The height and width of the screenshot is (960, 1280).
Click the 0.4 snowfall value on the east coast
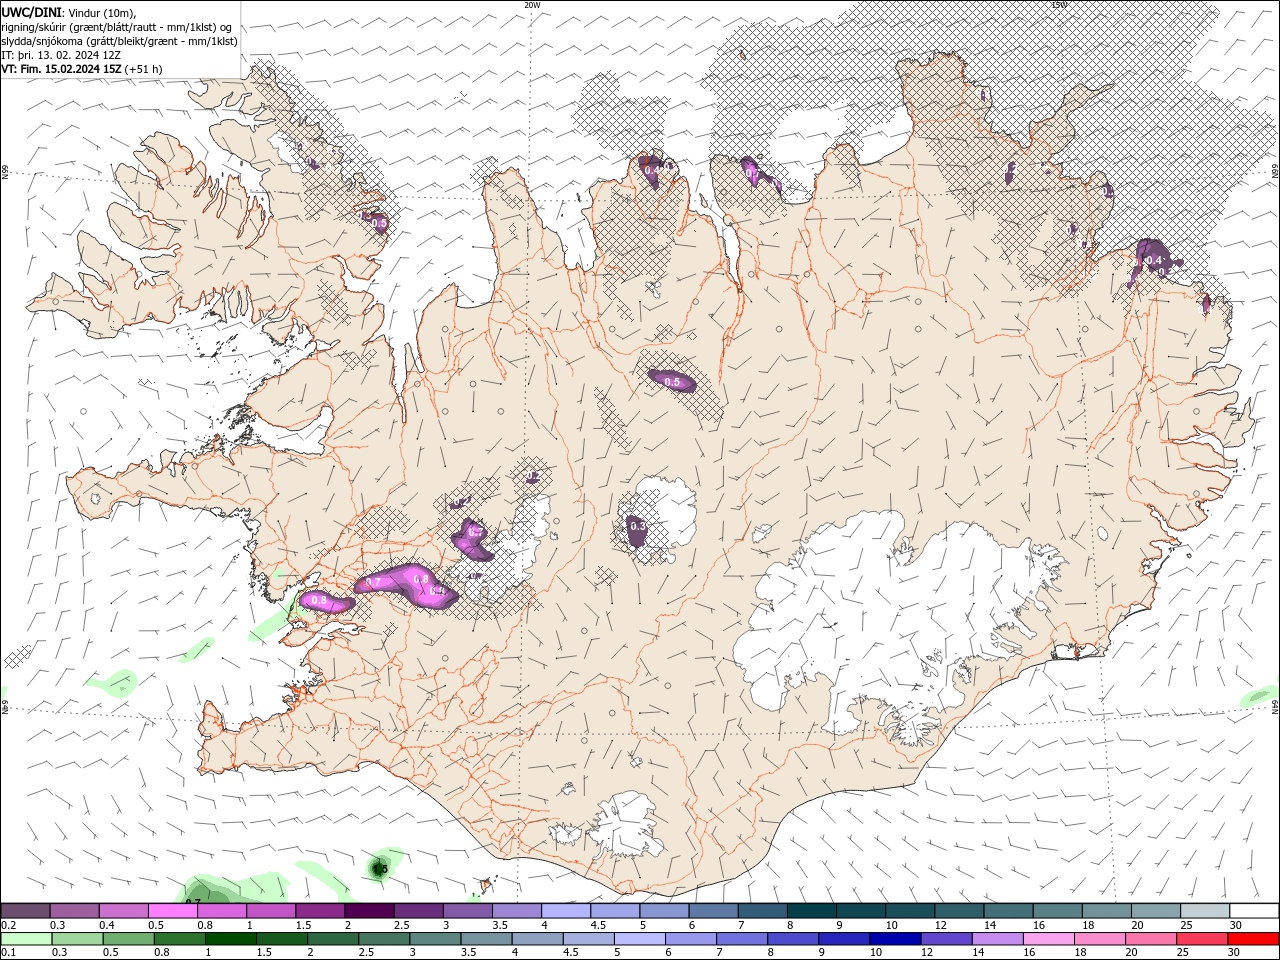pyautogui.click(x=1155, y=260)
